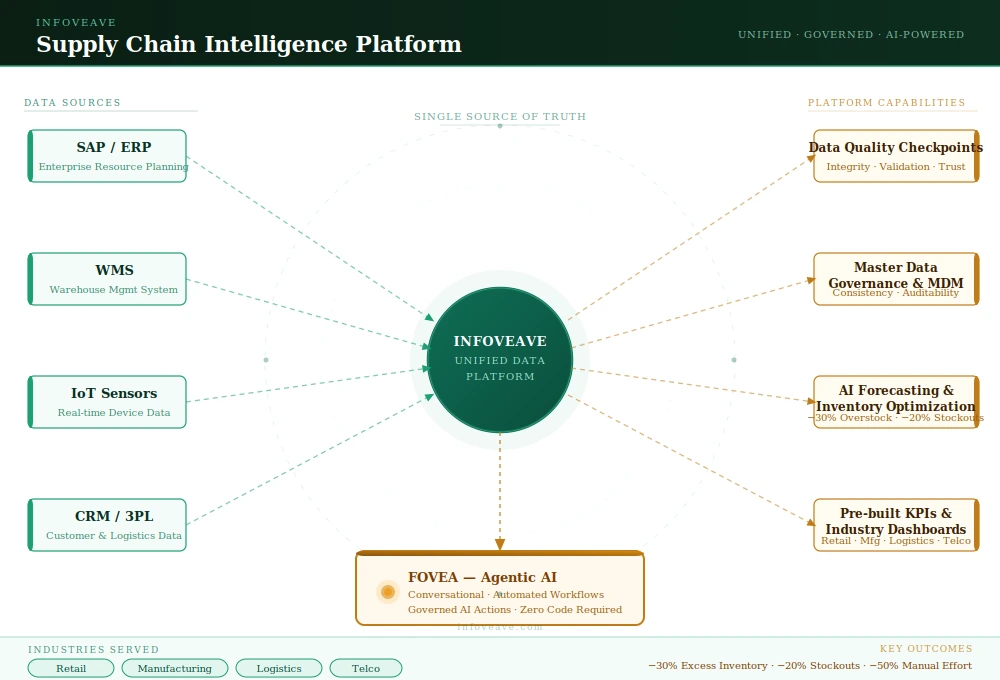Select the WMS Warehouse Mgmt System card
Screen dimensions: 1000x680
point(107,279)
